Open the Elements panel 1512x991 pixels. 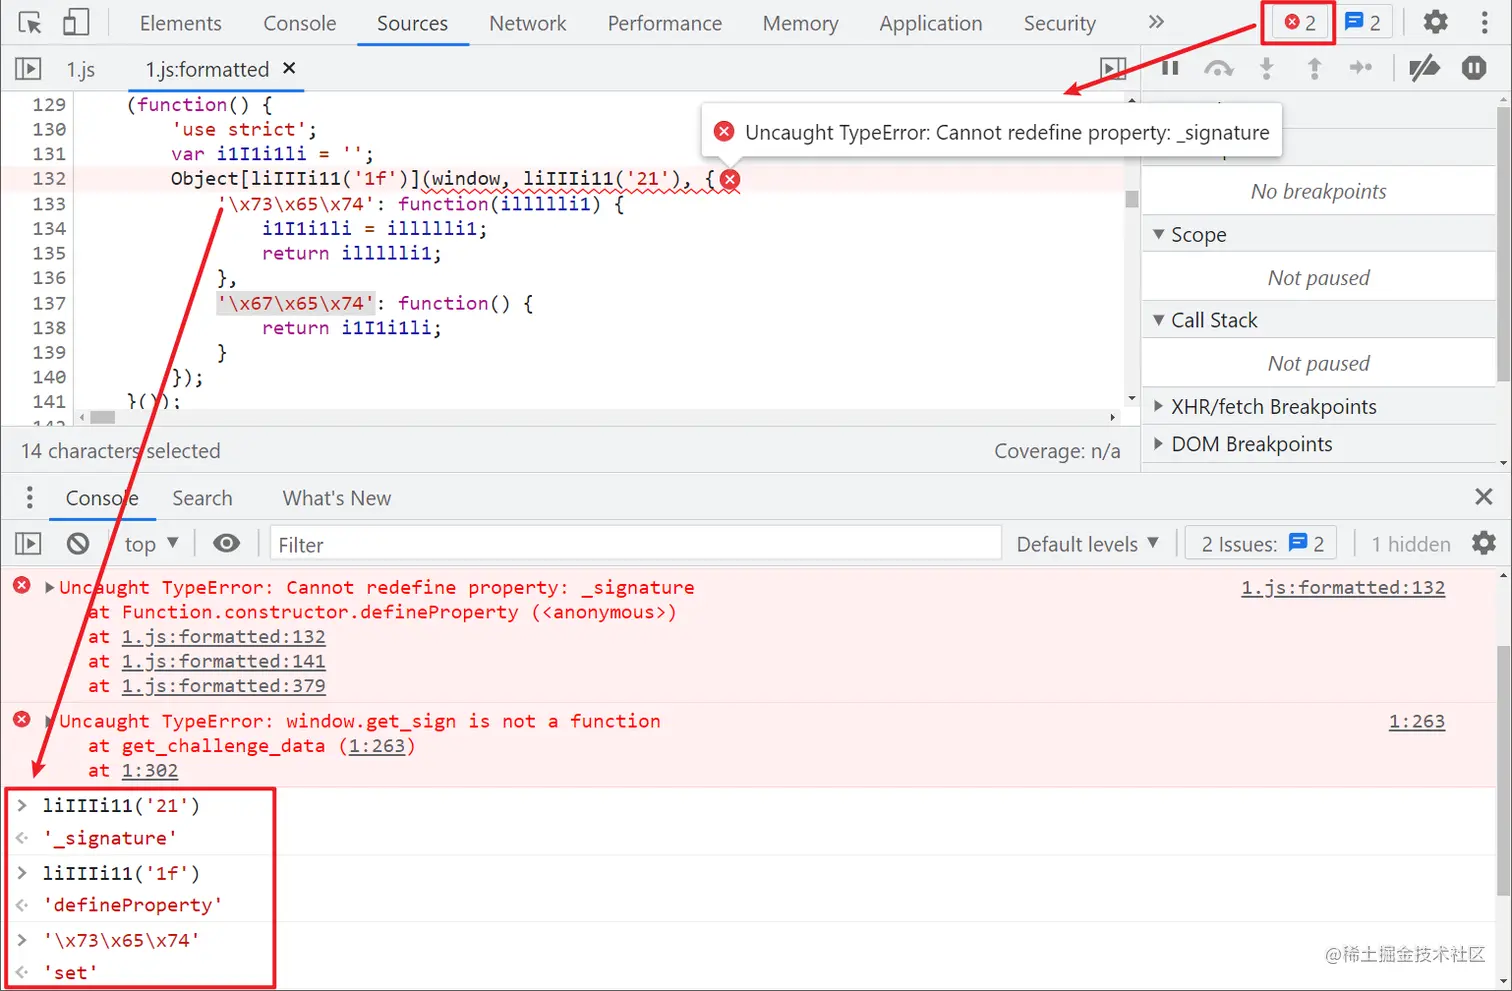click(x=180, y=23)
